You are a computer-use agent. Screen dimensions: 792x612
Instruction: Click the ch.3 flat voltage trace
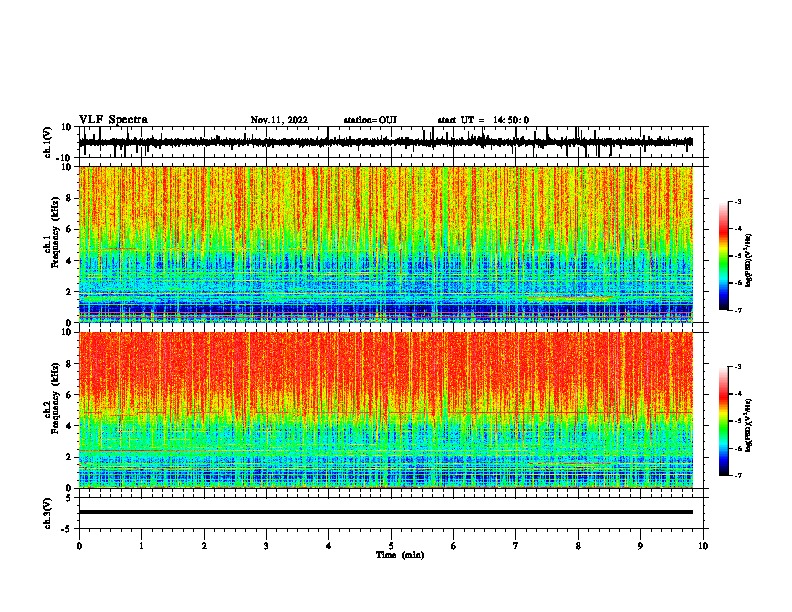click(x=386, y=512)
